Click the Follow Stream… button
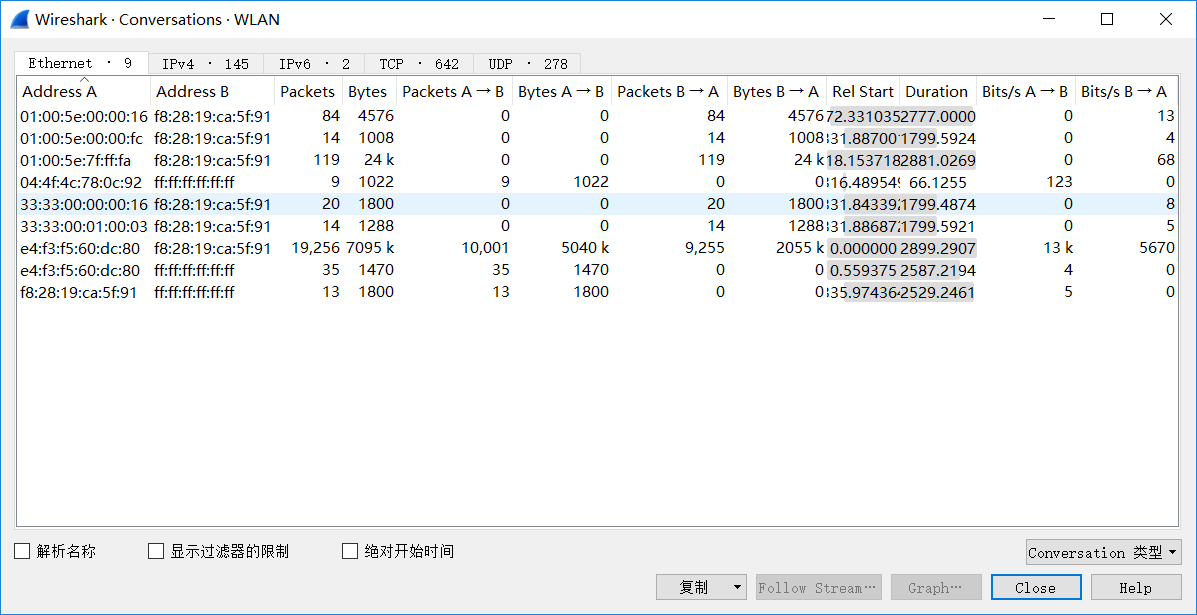 pyautogui.click(x=818, y=588)
